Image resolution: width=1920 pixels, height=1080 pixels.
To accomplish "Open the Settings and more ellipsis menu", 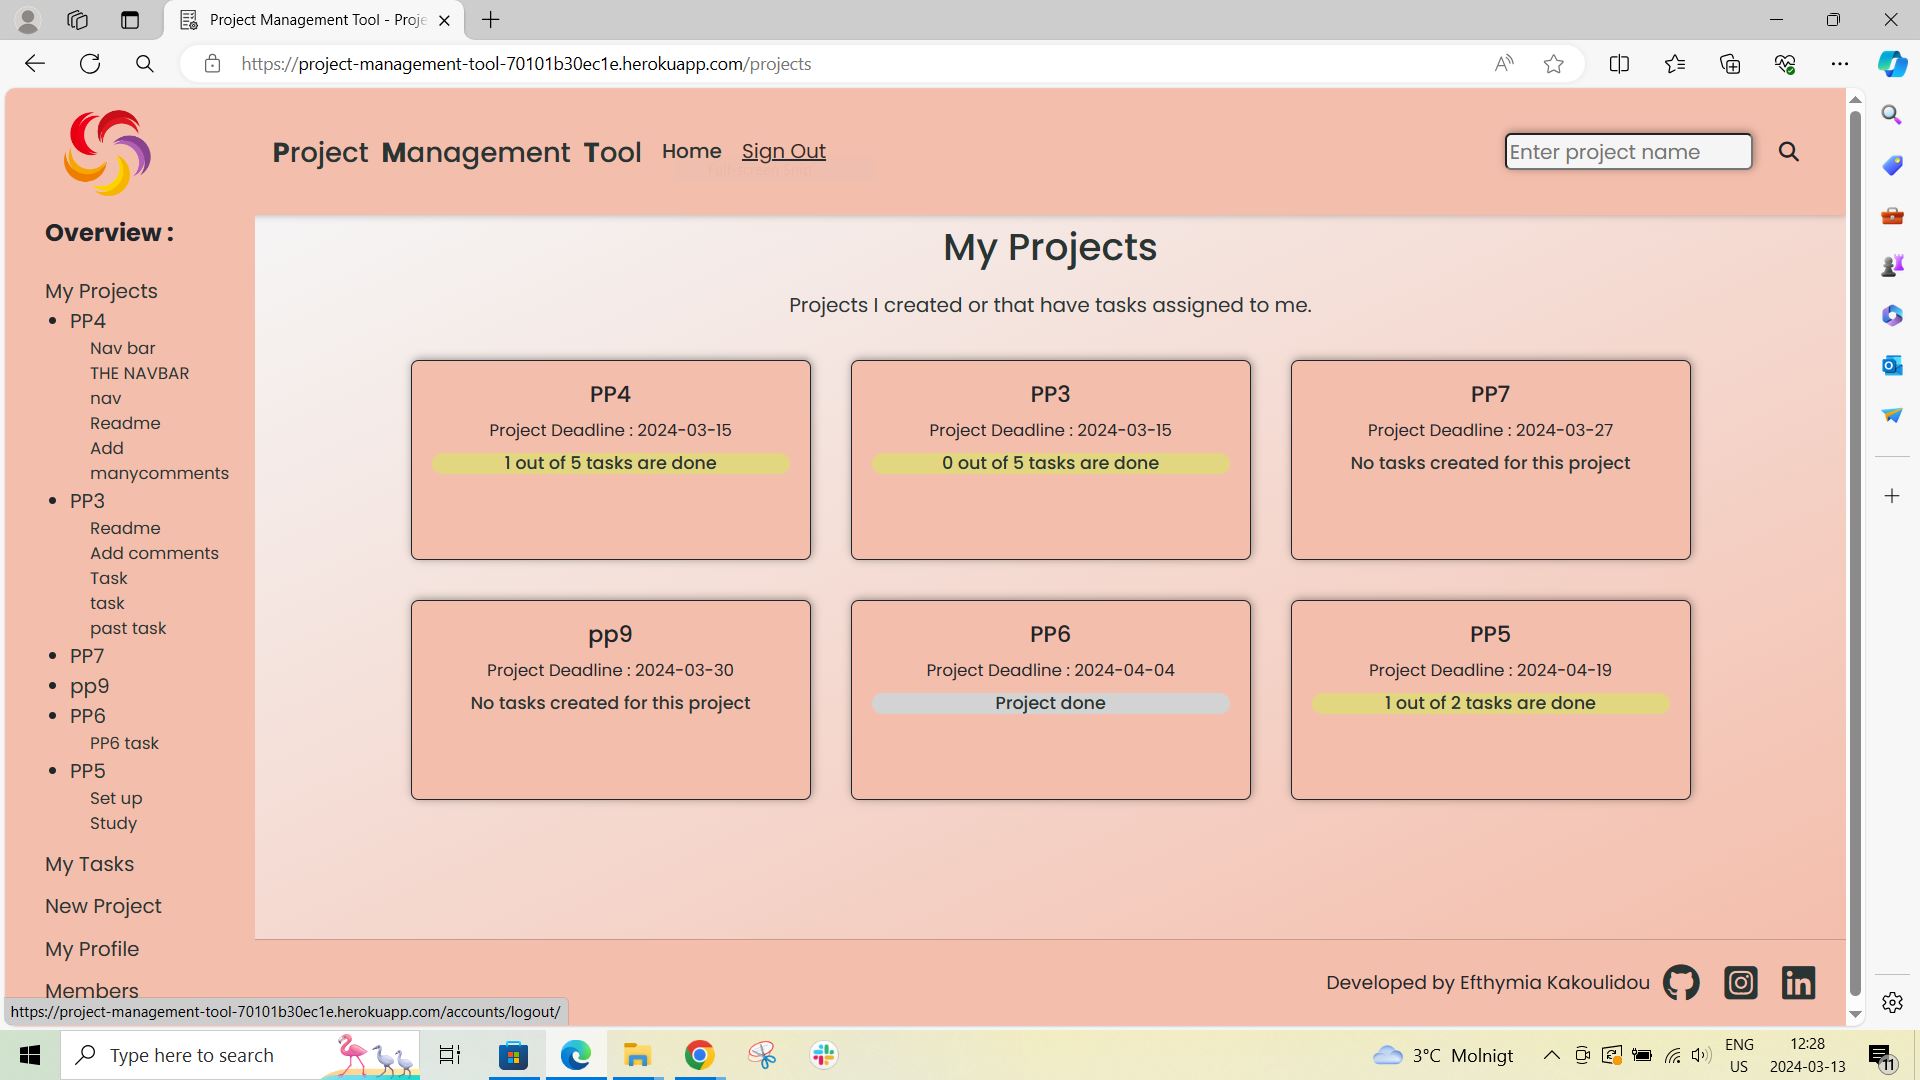I will (1843, 63).
